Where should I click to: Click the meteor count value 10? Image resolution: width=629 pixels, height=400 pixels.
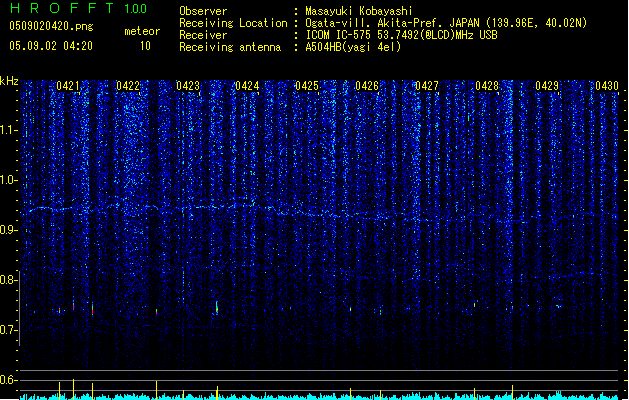[x=145, y=46]
